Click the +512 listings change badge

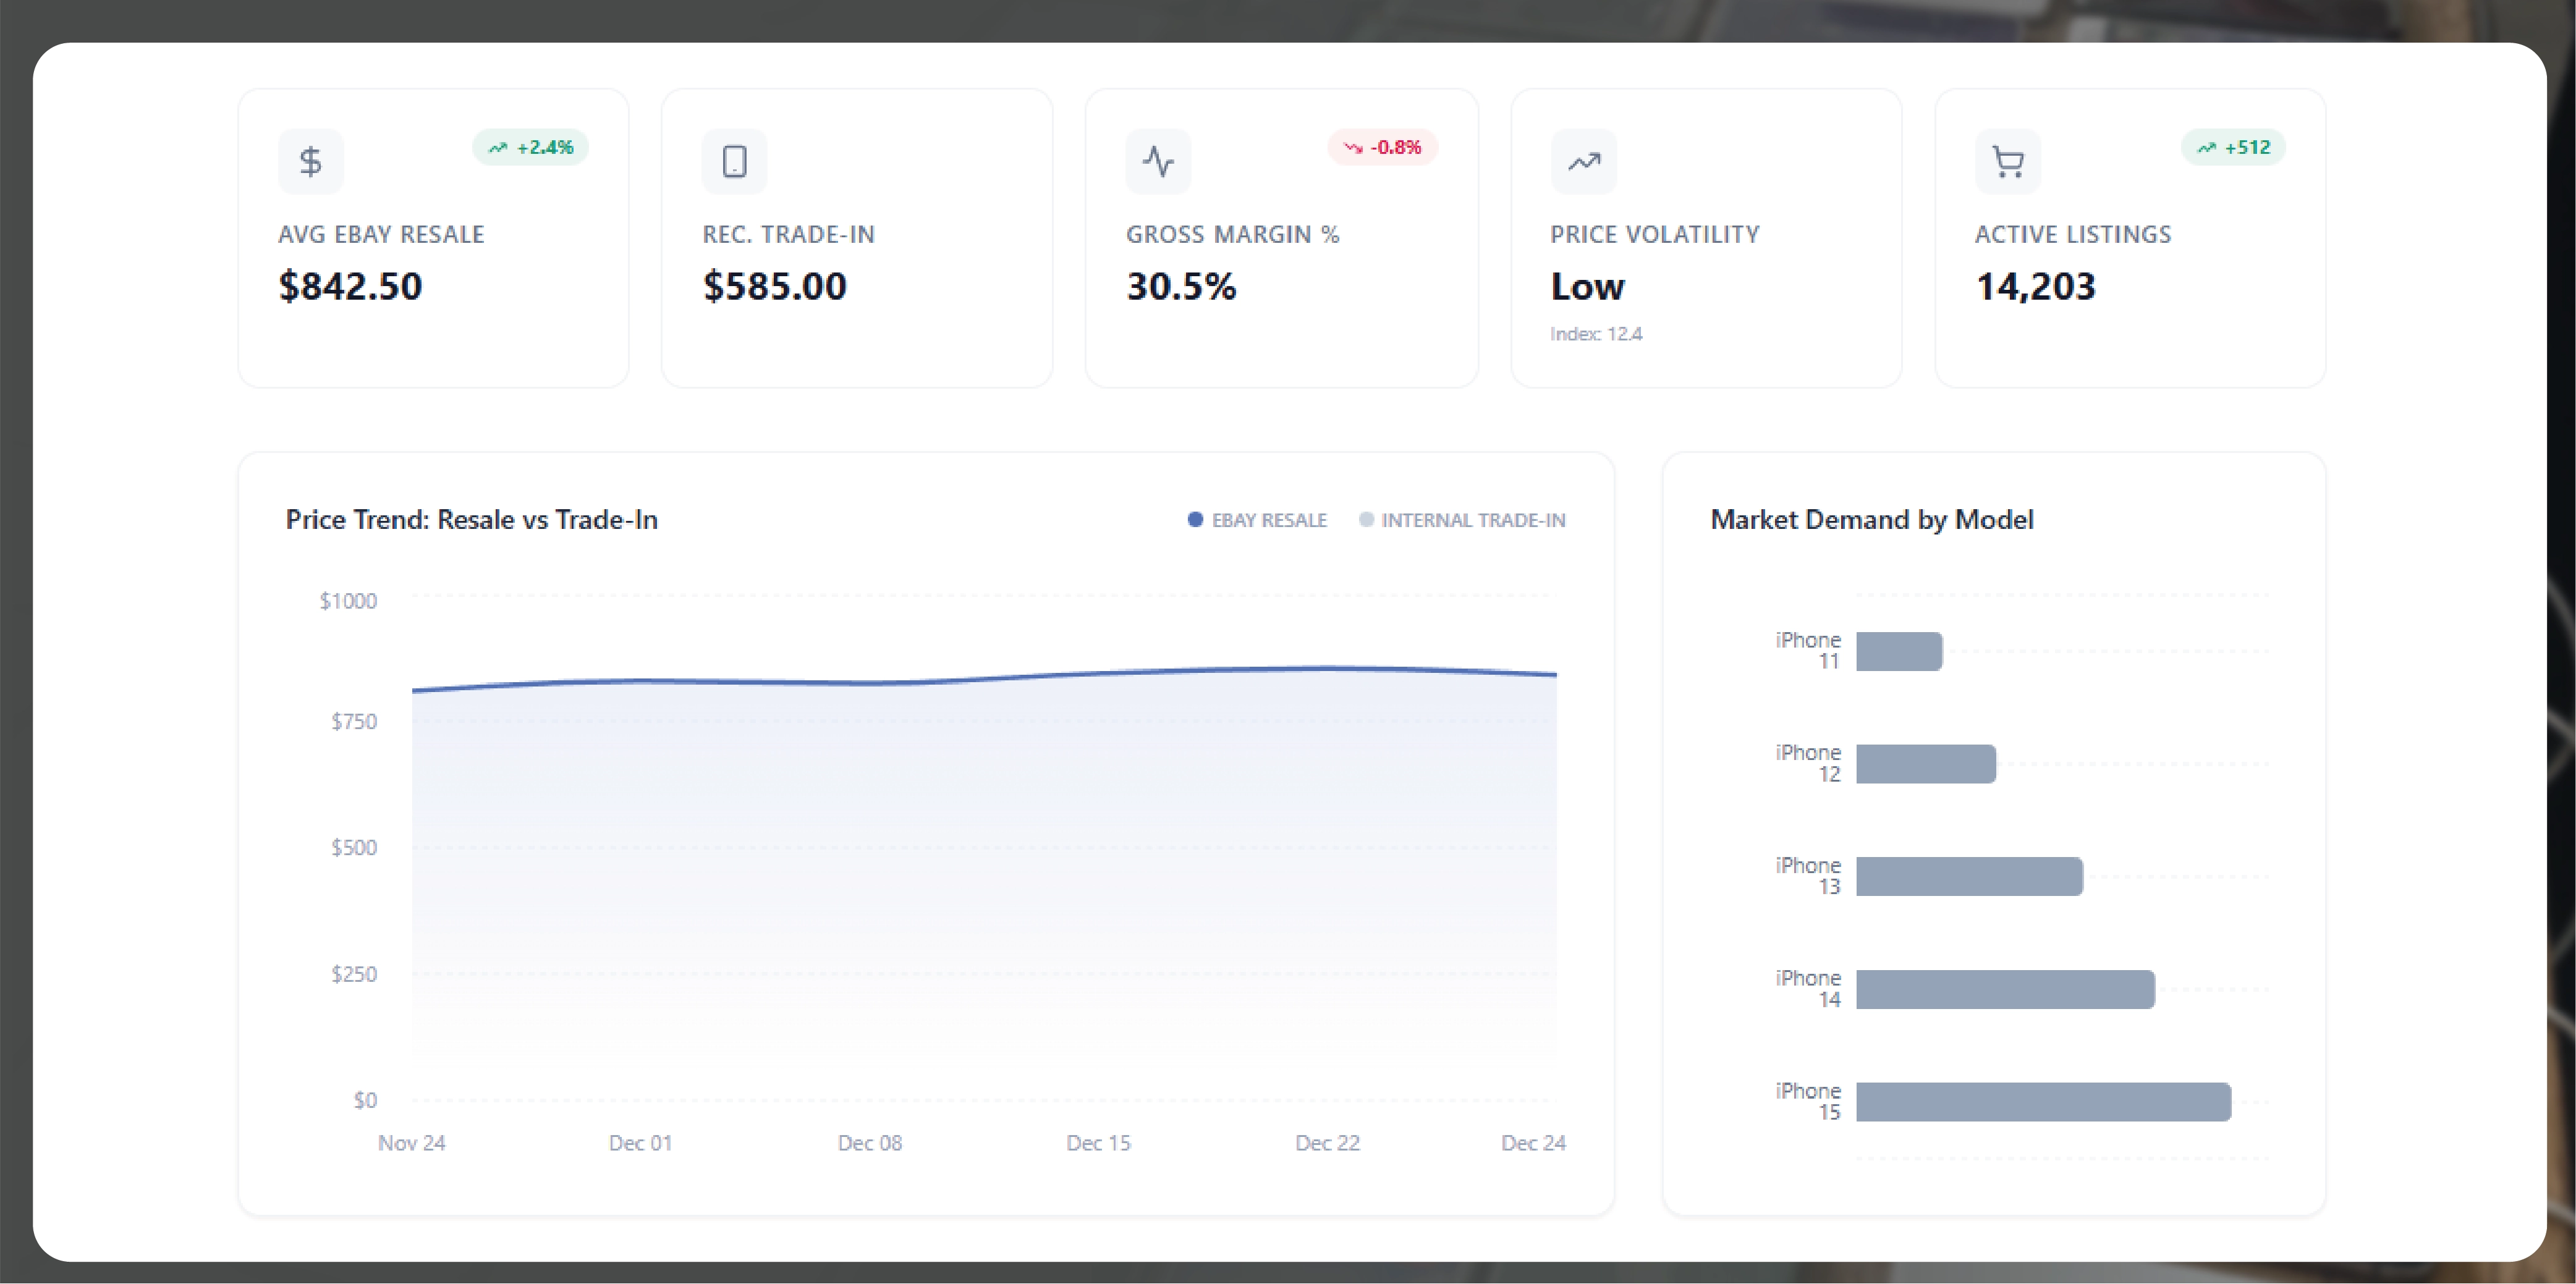[2232, 147]
